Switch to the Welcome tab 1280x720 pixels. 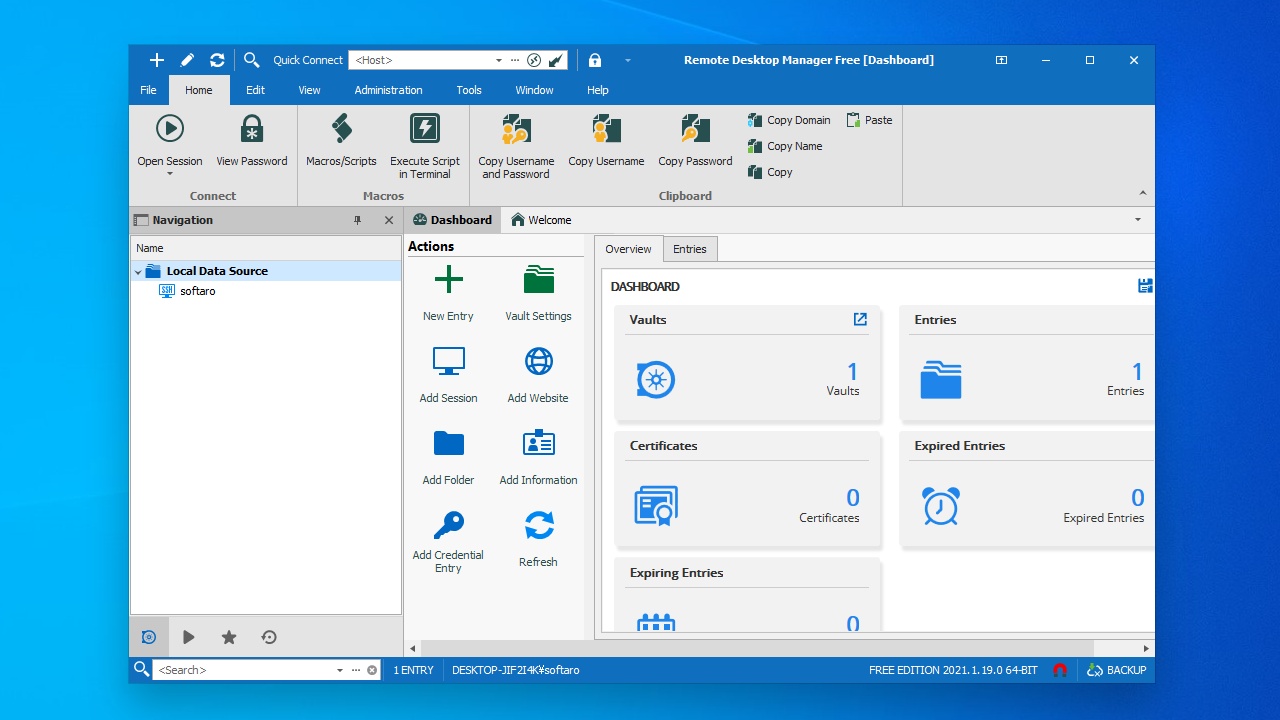click(541, 220)
